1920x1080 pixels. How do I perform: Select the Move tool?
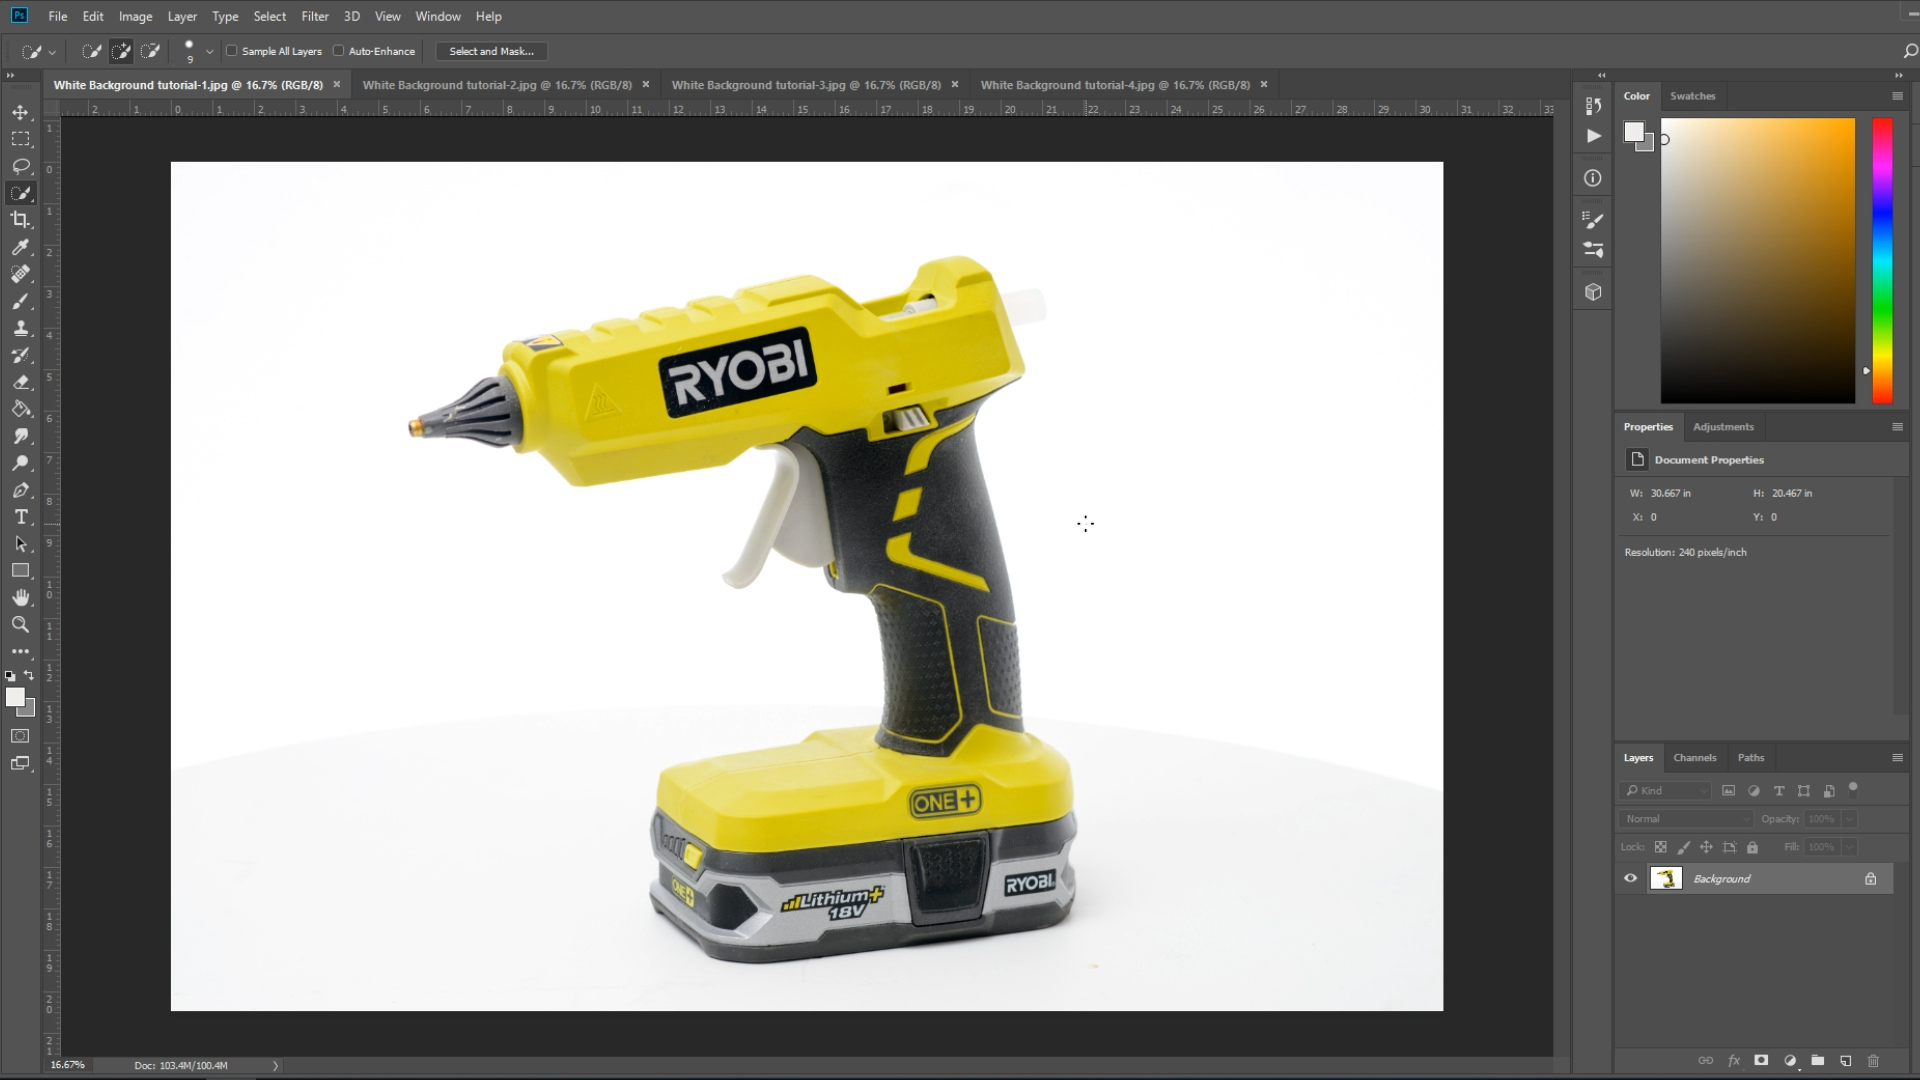20,112
